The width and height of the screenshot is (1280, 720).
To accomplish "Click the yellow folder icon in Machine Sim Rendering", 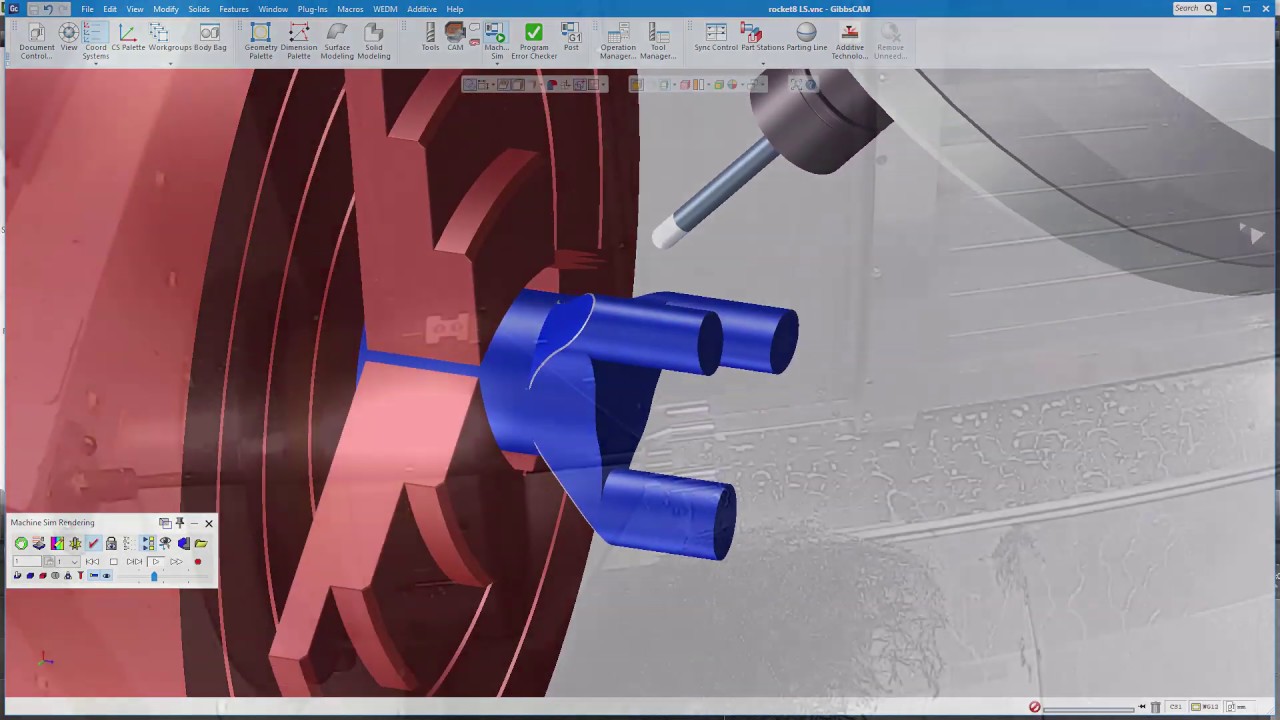I will pyautogui.click(x=201, y=543).
